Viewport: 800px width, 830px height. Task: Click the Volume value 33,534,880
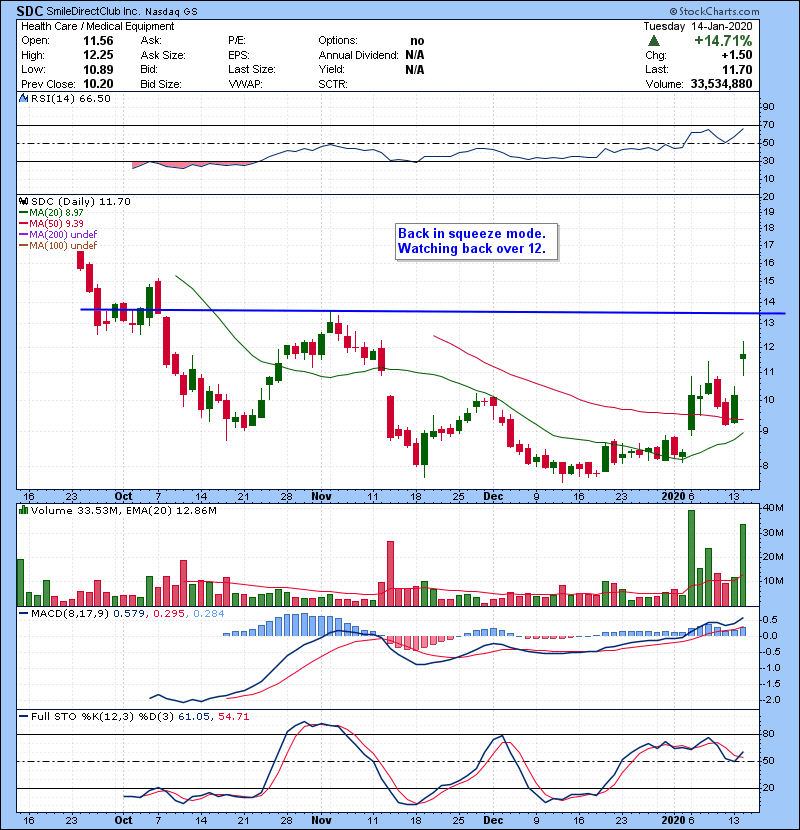[x=721, y=84]
